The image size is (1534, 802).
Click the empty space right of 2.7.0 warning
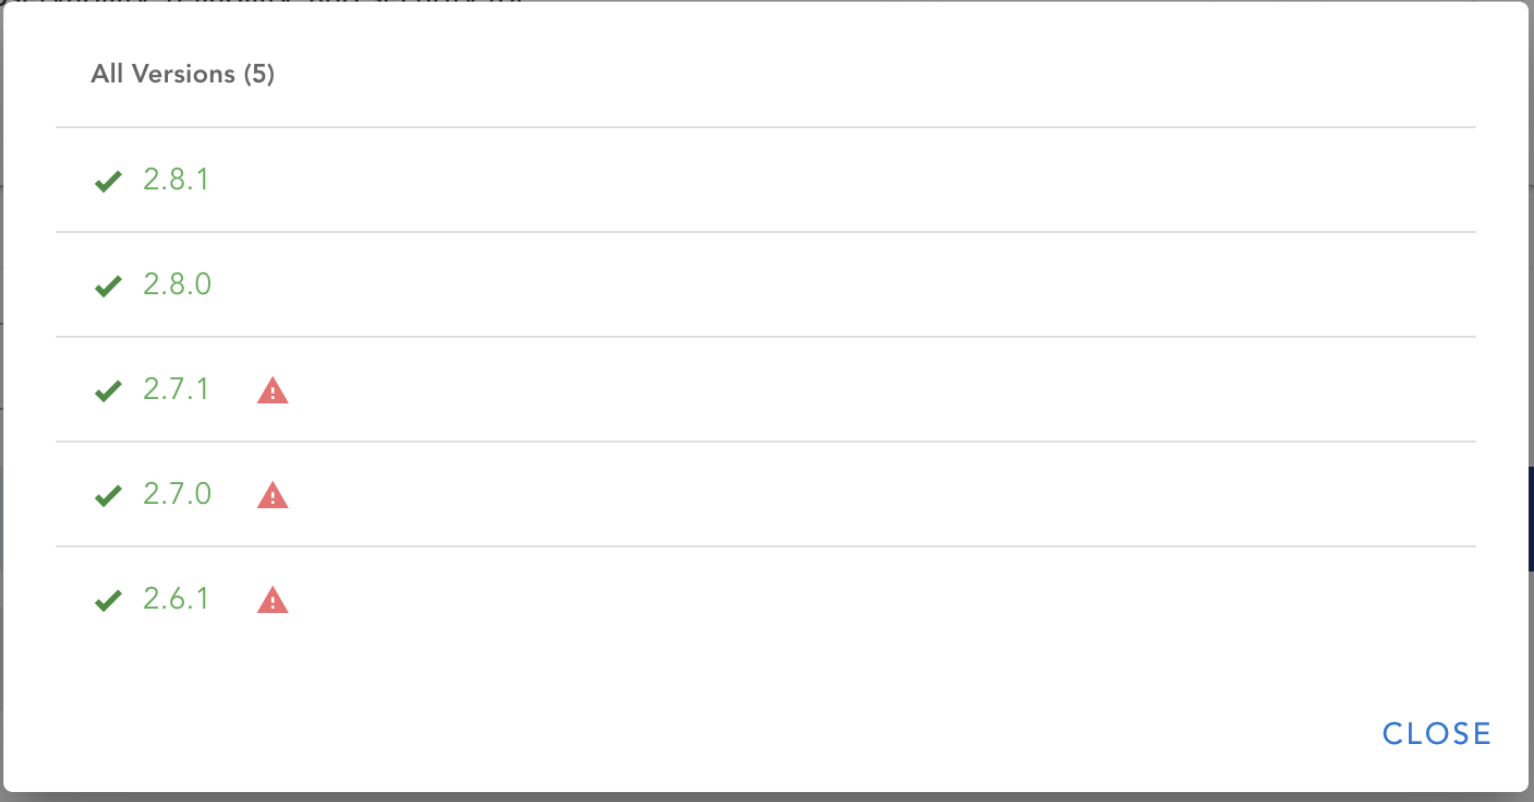coord(800,495)
